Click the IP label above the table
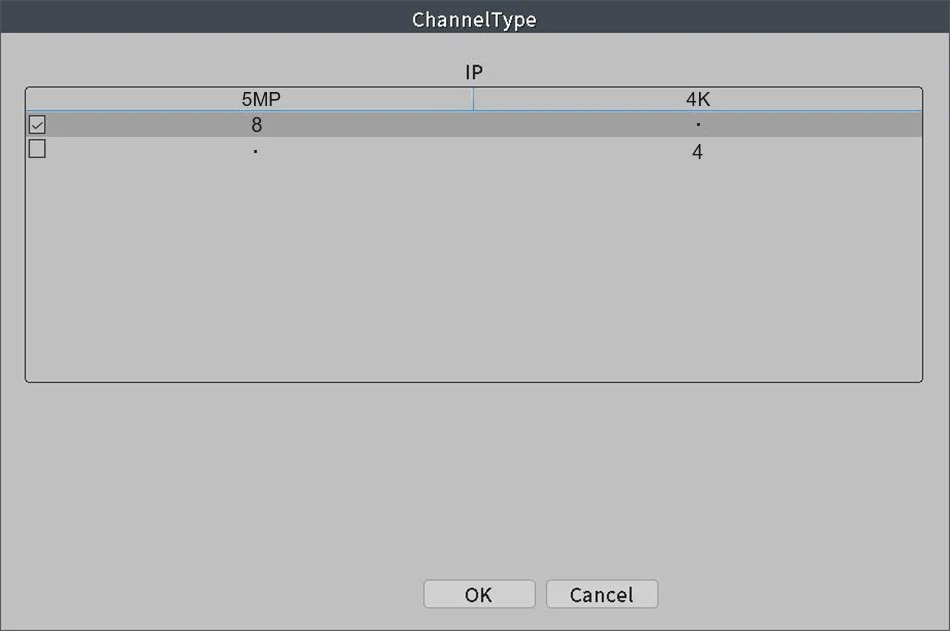 474,73
